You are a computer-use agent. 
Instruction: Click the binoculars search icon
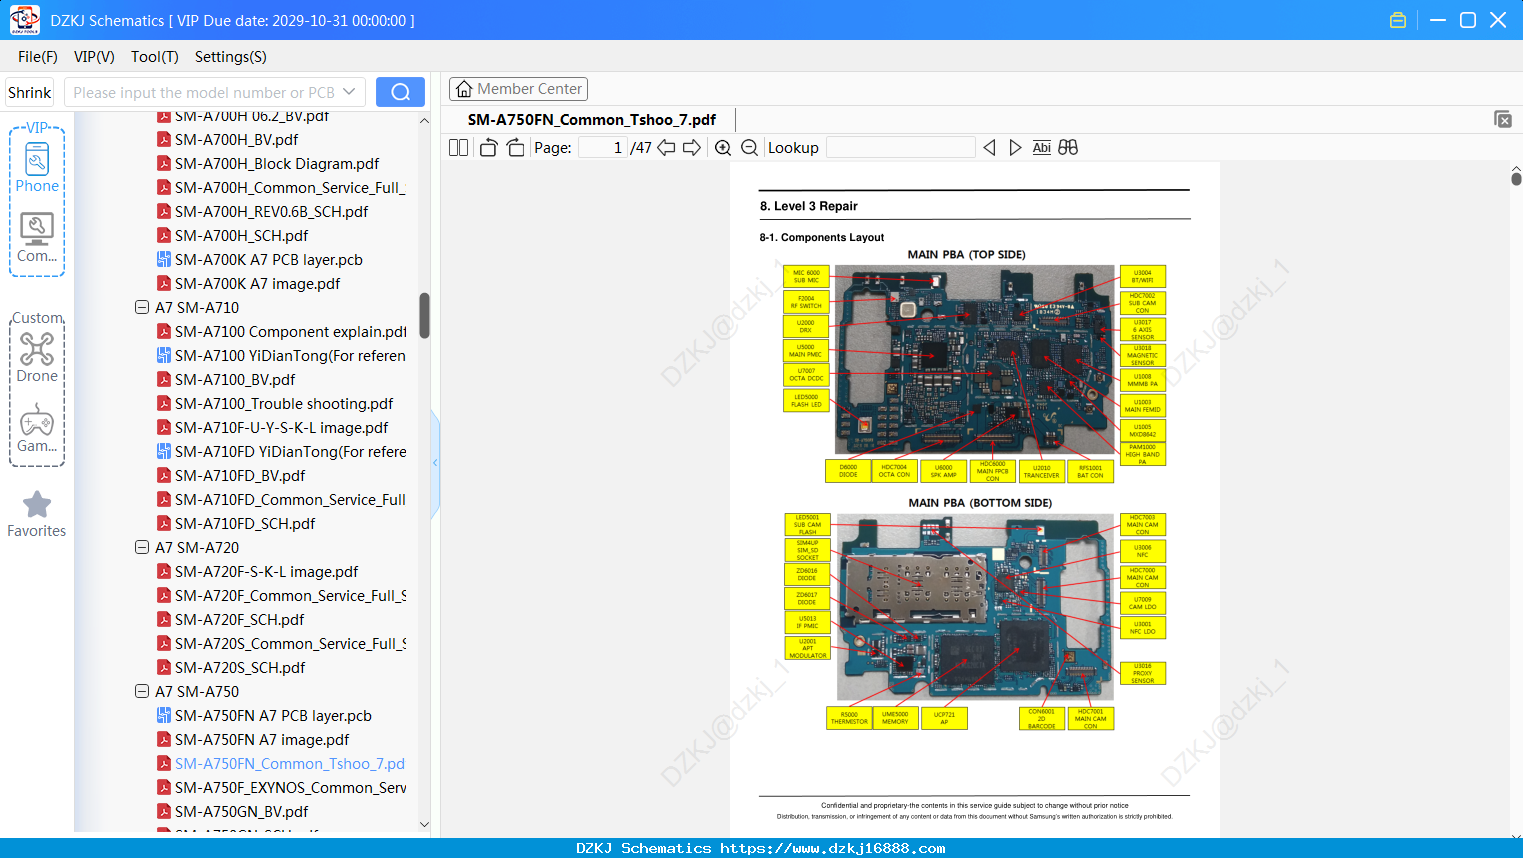[x=1068, y=147]
